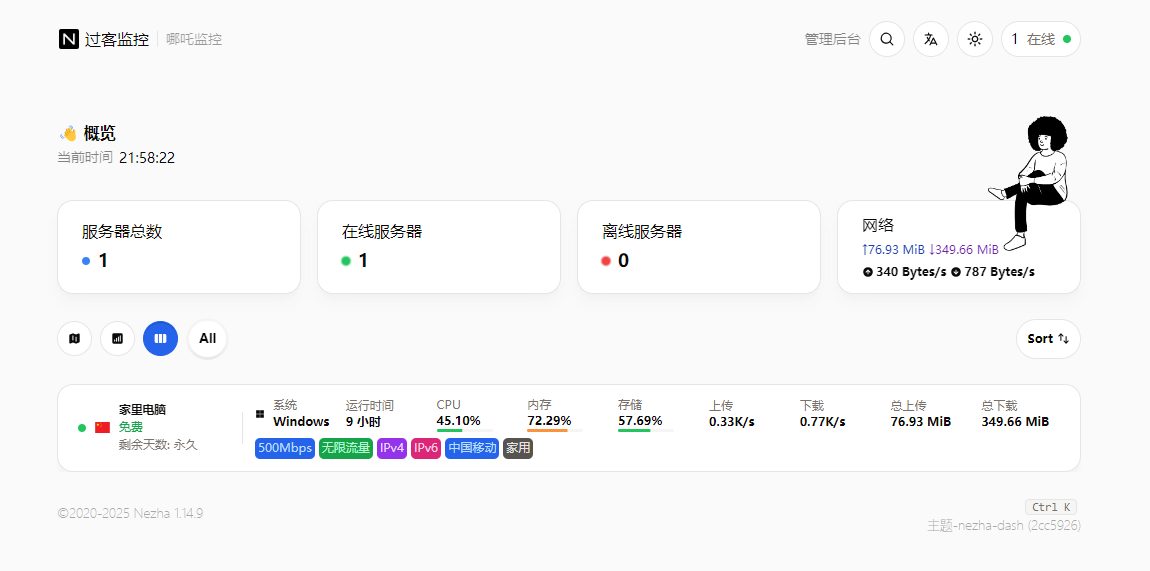Filter by 在线服务器 online servers card
Viewport: 1150px width, 571px height.
438,247
